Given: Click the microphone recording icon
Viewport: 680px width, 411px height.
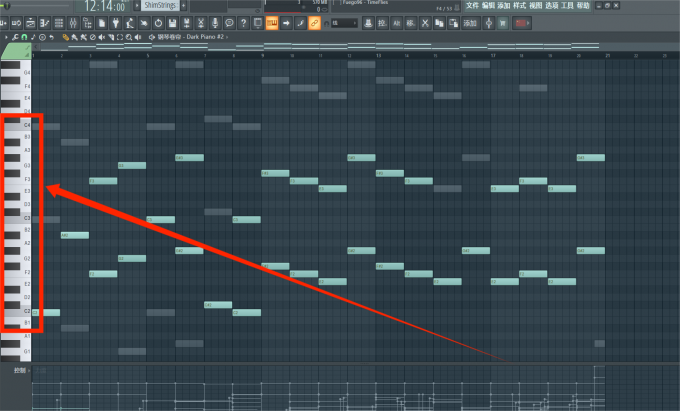Looking at the screenshot, I should pos(215,23).
